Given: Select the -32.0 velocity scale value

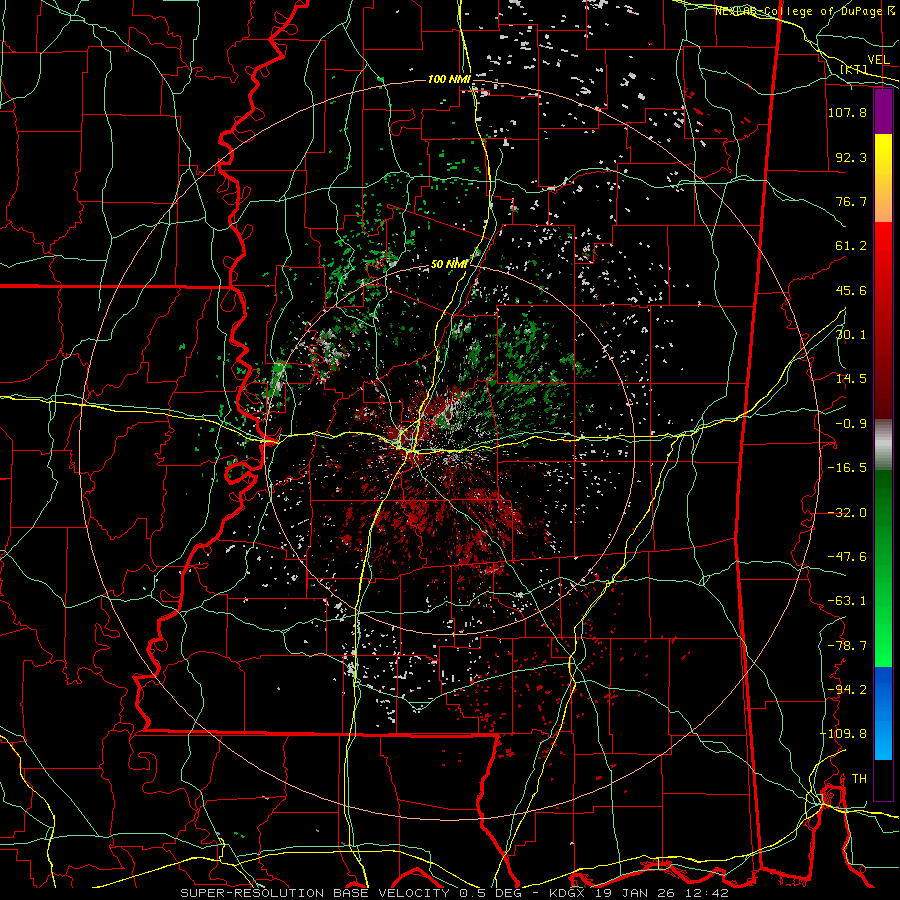Looking at the screenshot, I should [x=847, y=512].
